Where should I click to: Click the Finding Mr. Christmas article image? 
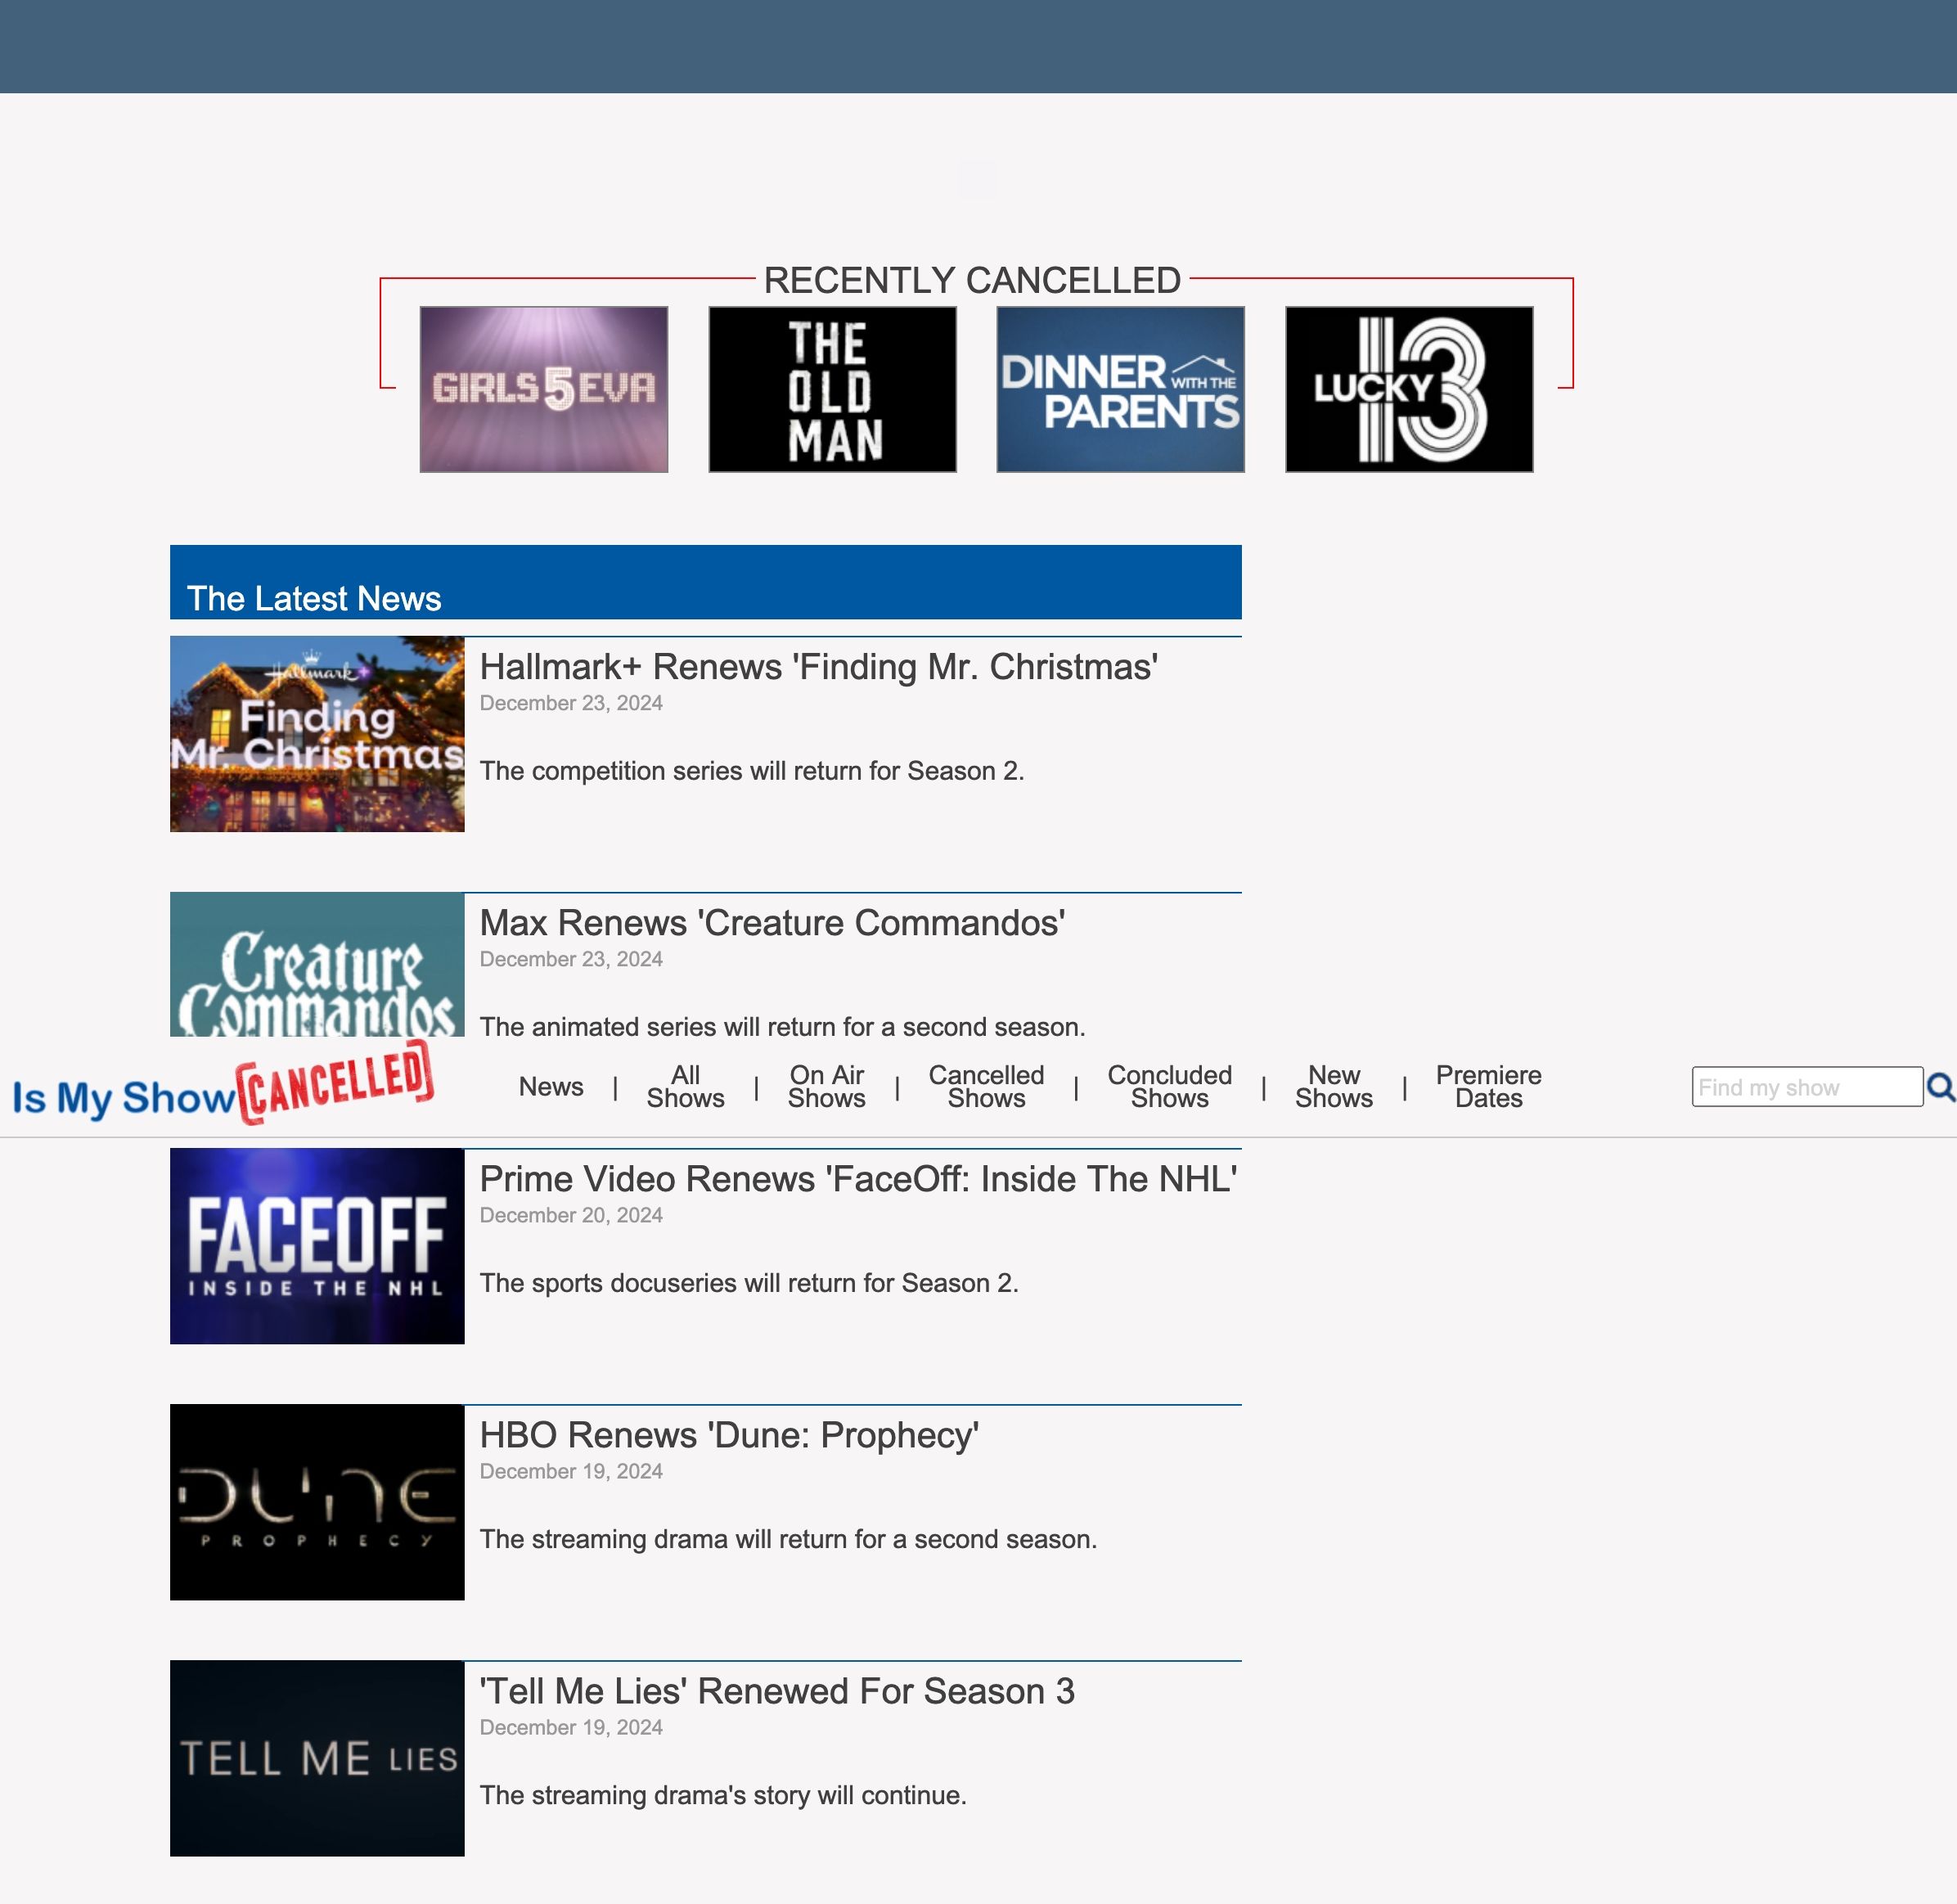coord(317,734)
